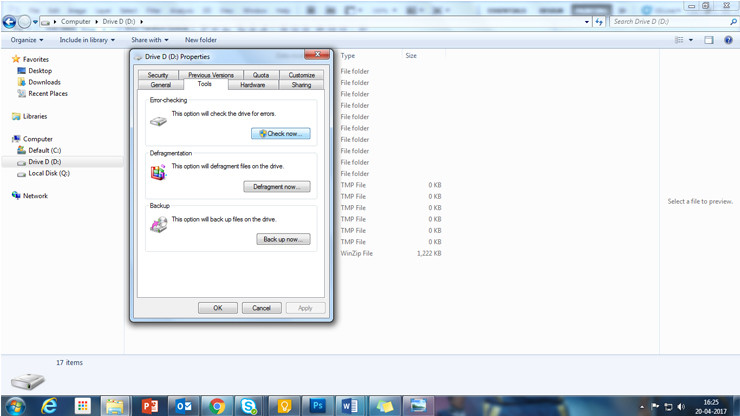Click the Check now button
740x416 pixels.
tap(280, 134)
